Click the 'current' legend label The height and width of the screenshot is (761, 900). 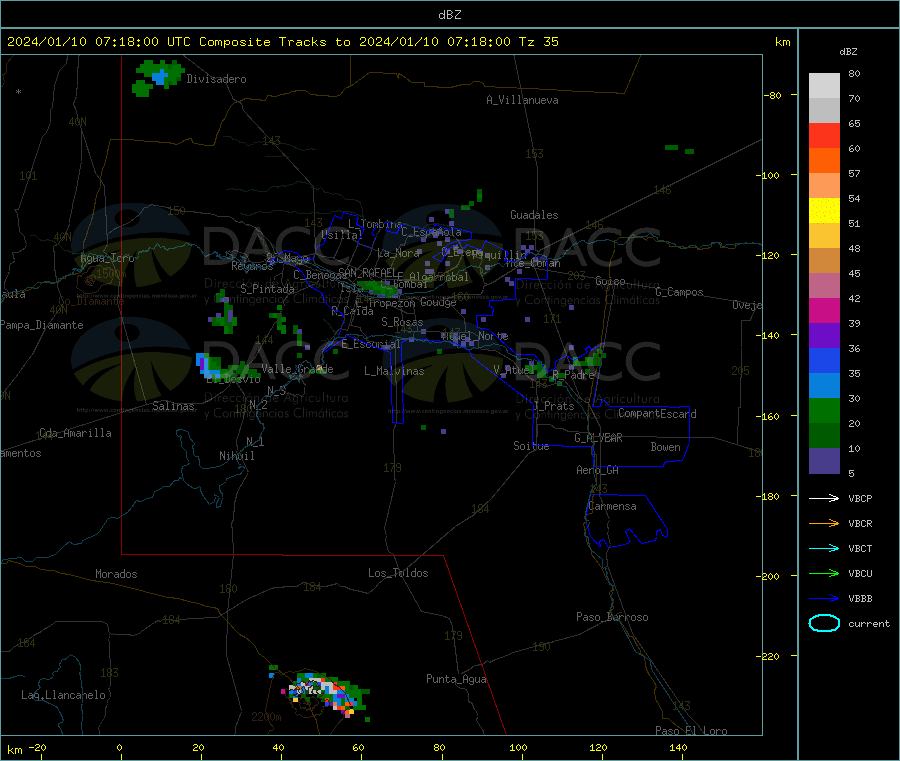click(868, 624)
